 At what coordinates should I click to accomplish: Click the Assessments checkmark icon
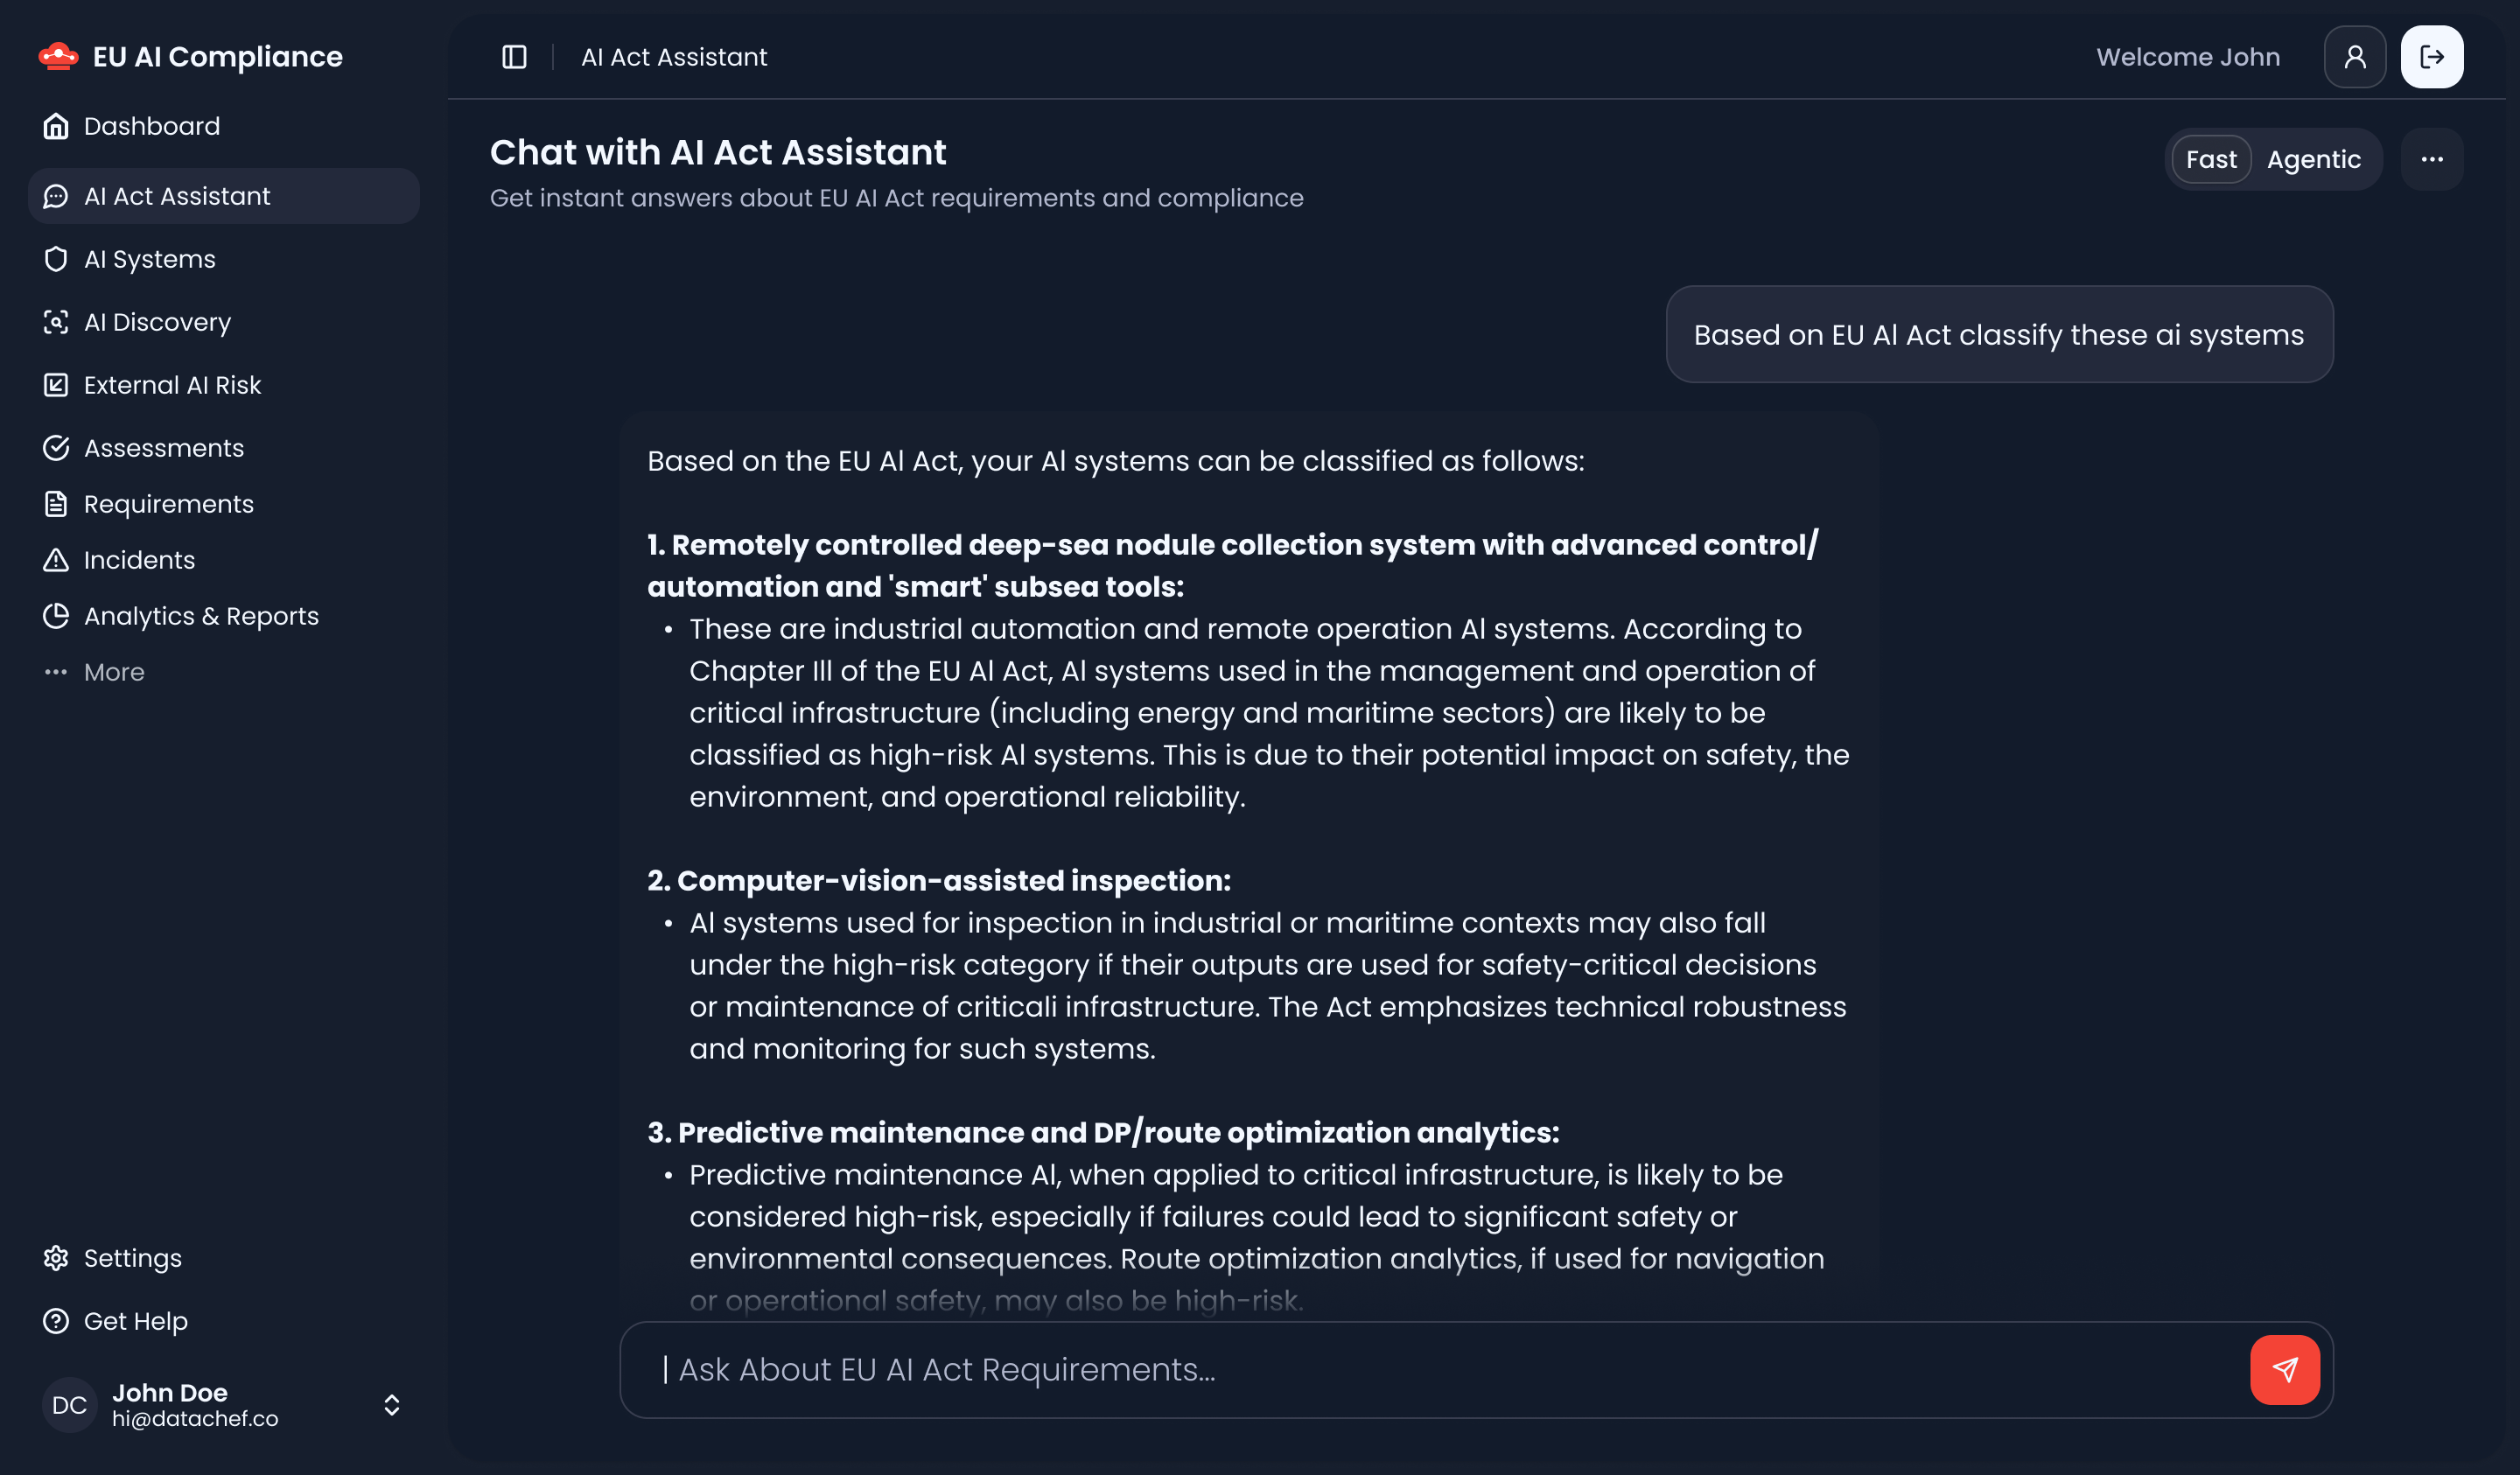[x=55, y=448]
